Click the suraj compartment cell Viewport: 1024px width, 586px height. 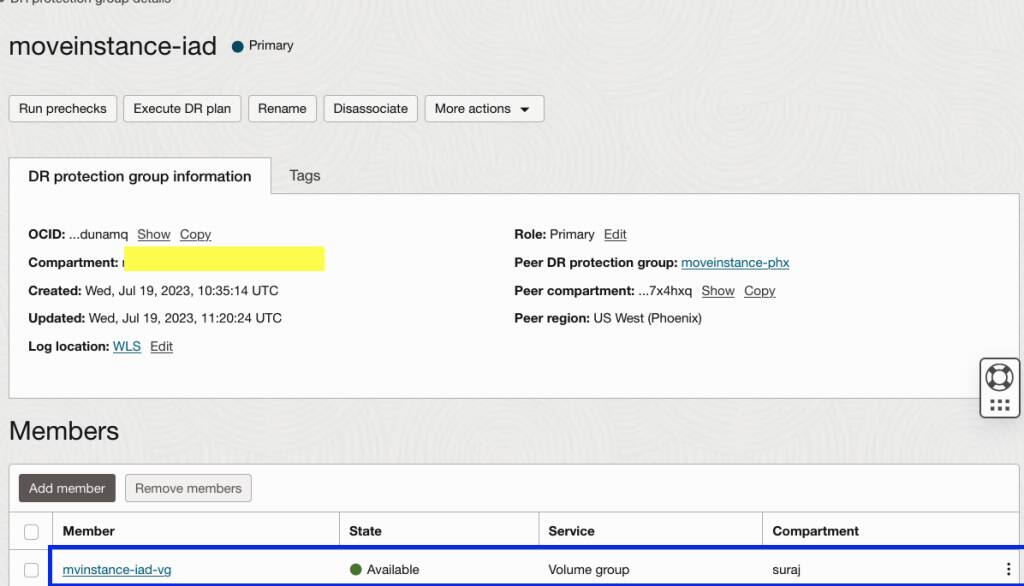coord(786,570)
